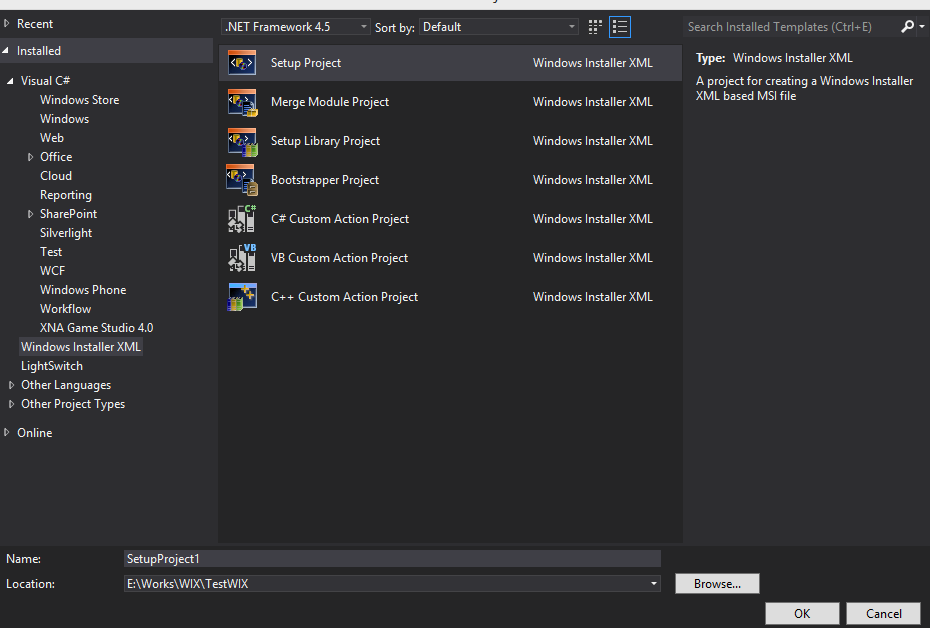The width and height of the screenshot is (930, 628).
Task: Select the Setup Library Project icon
Action: (242, 141)
